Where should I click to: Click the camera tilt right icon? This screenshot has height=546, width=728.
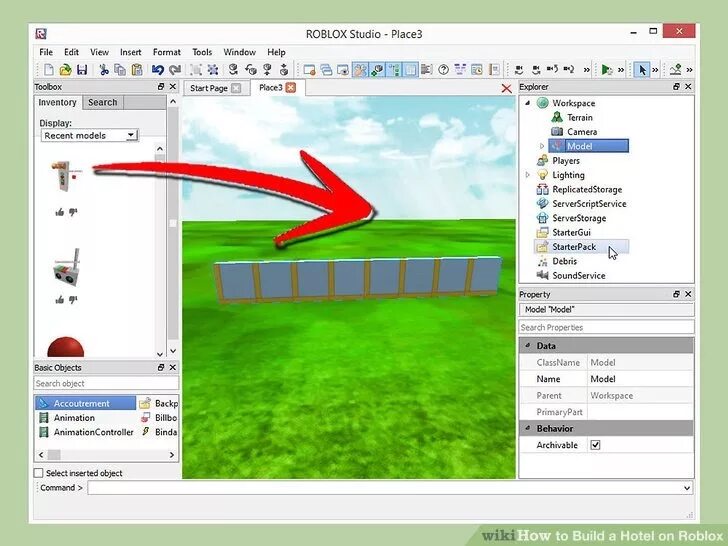(x=569, y=70)
